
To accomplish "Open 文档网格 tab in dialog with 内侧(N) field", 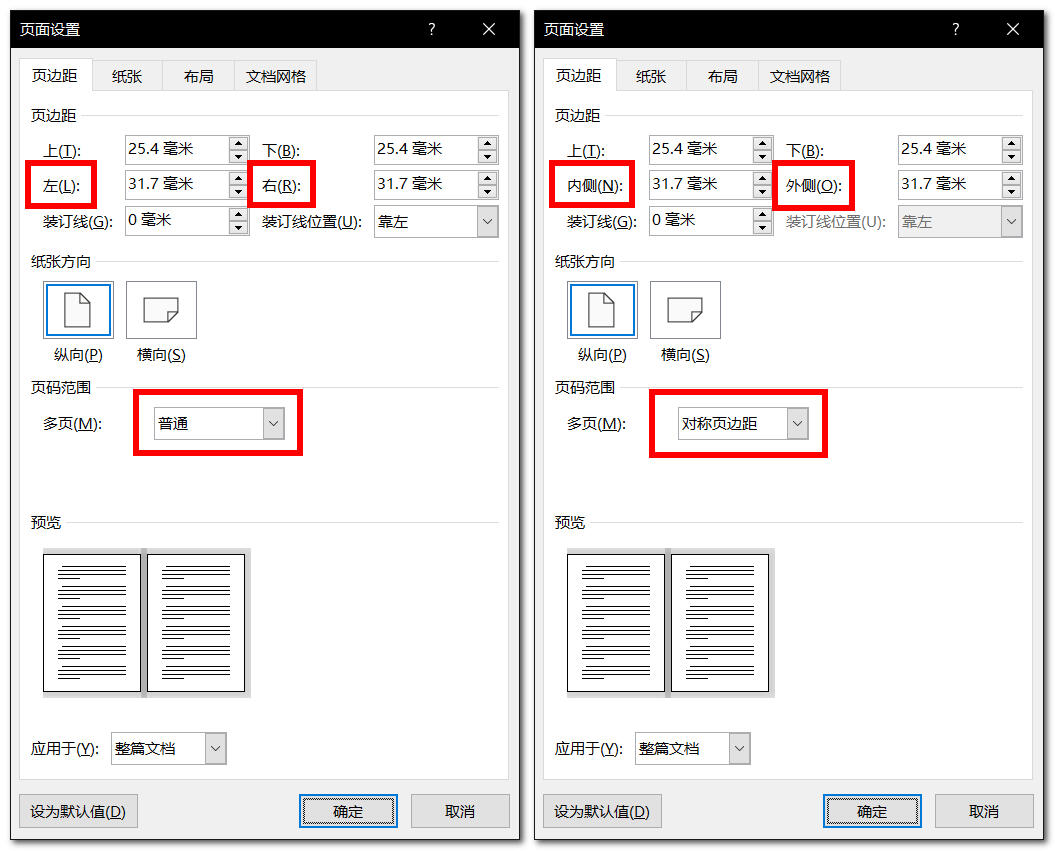I will [800, 76].
